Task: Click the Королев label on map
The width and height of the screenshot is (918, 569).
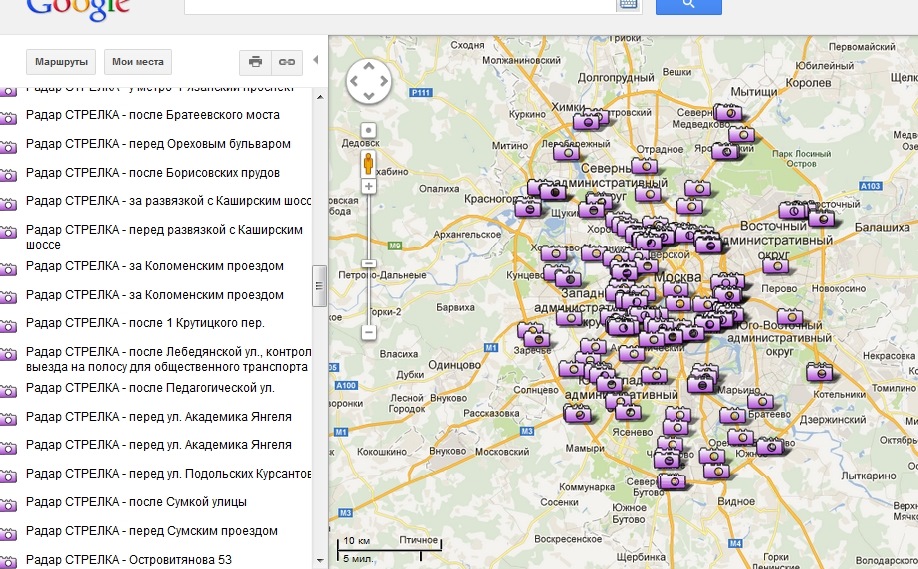Action: coord(808,83)
